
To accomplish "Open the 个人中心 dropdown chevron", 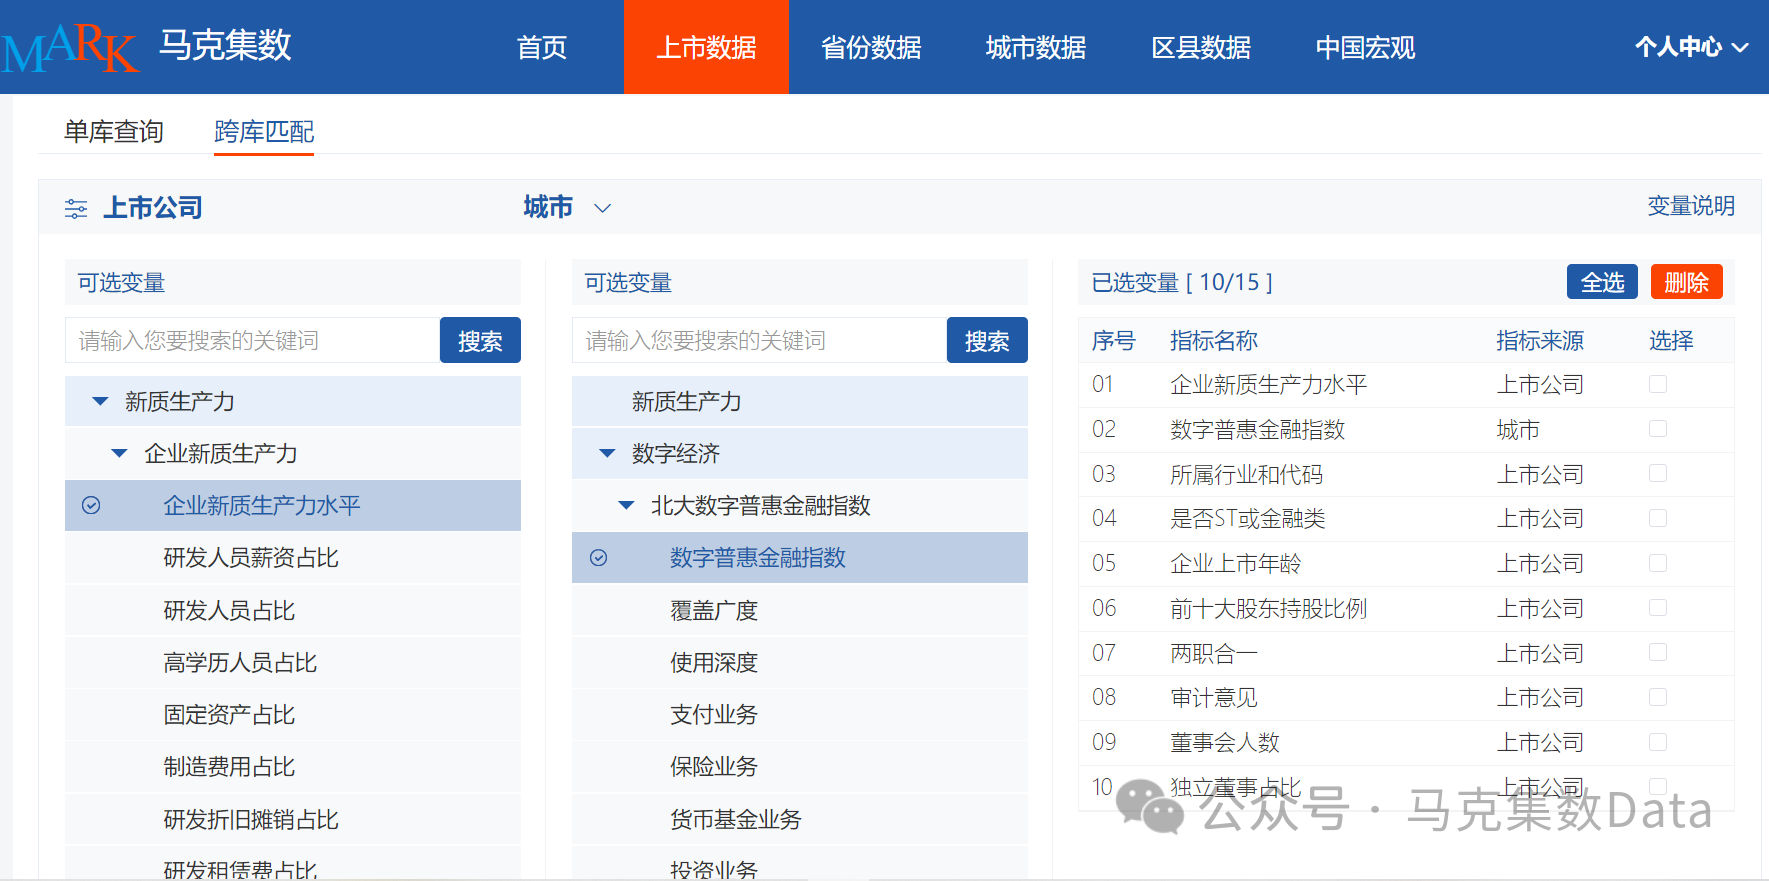I will point(1740,47).
